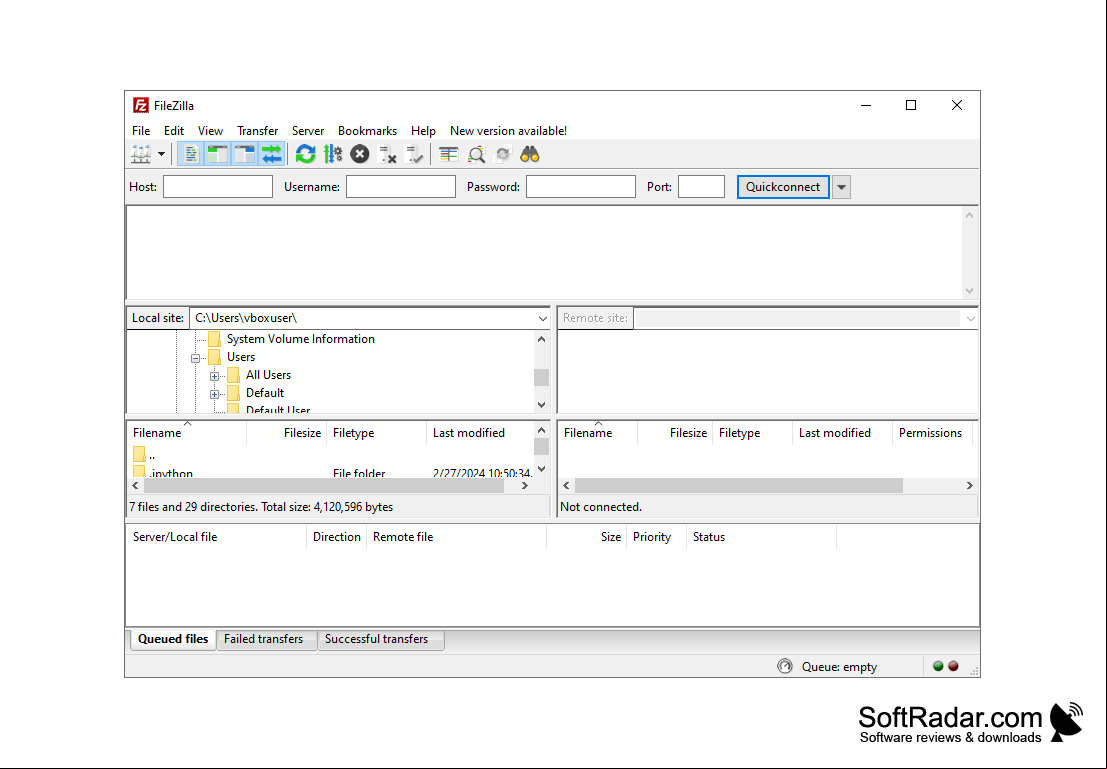Select the All Users tree folder
Image resolution: width=1107 pixels, height=769 pixels.
click(x=268, y=375)
